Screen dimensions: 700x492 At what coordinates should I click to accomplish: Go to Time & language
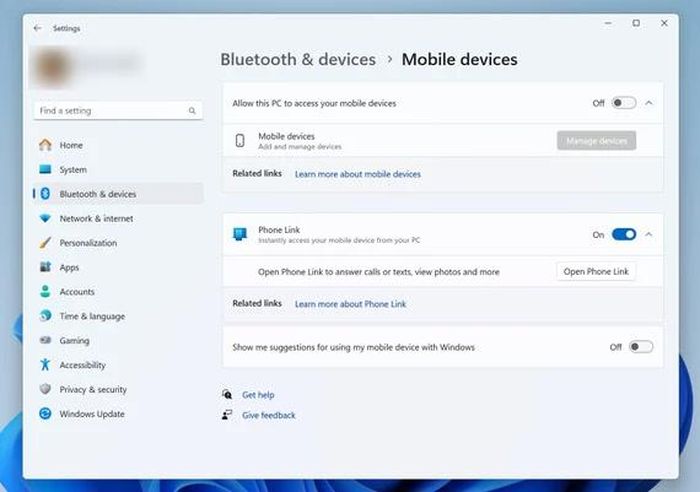coord(118,316)
